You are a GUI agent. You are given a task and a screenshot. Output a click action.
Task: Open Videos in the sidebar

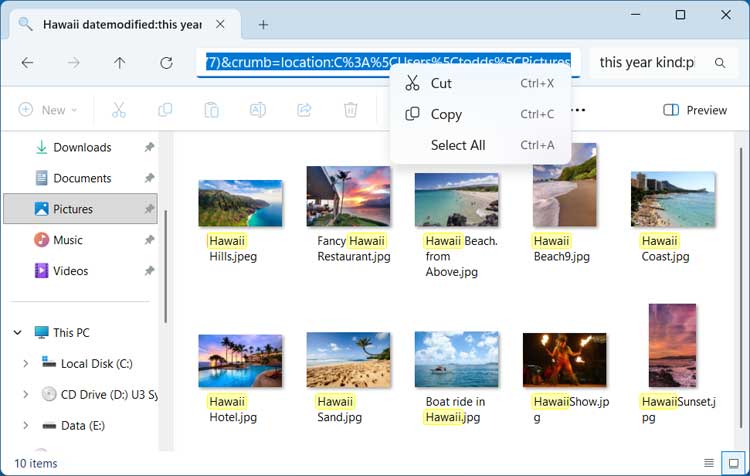[x=70, y=271]
